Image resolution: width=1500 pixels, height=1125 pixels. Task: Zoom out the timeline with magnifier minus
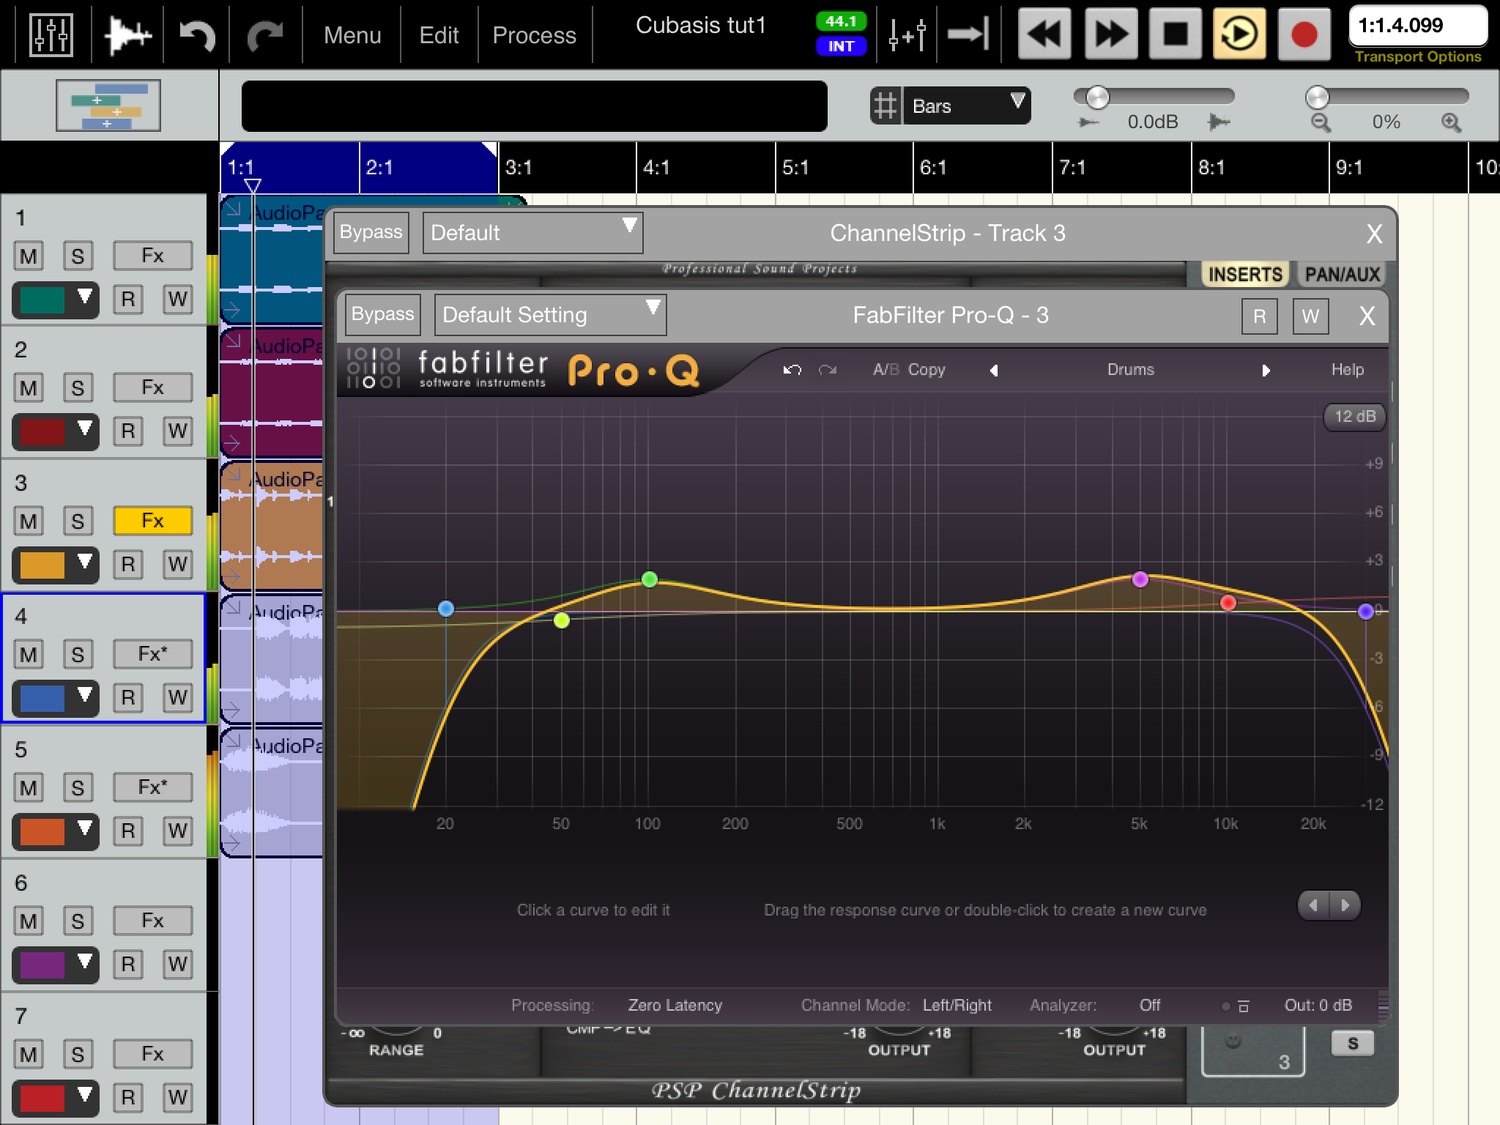click(1321, 122)
